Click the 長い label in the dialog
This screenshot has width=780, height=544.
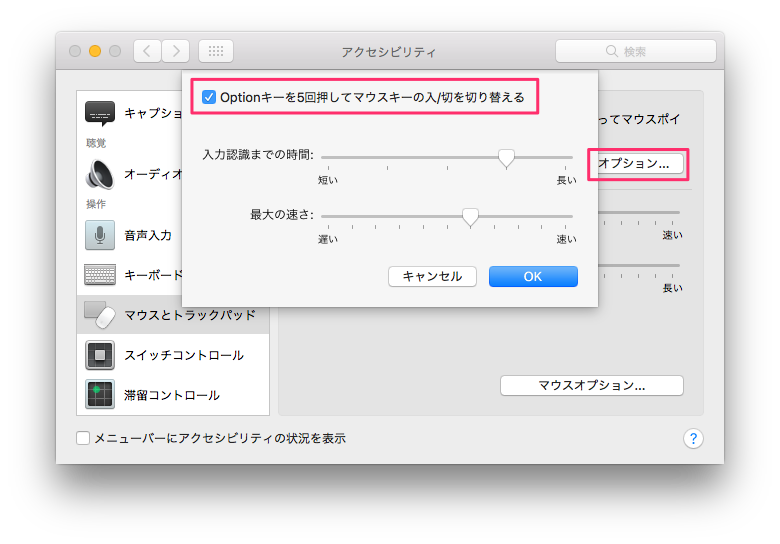pos(566,180)
